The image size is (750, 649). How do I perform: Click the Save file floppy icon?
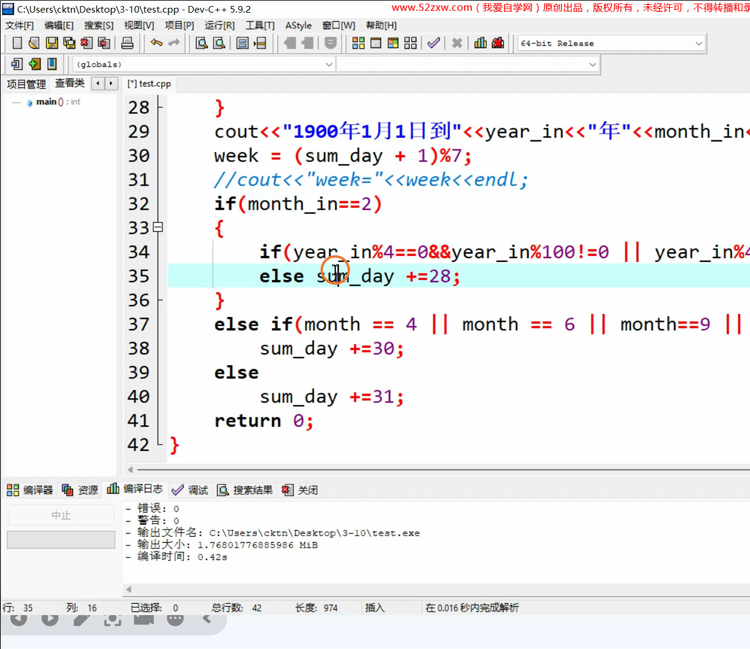pyautogui.click(x=52, y=43)
